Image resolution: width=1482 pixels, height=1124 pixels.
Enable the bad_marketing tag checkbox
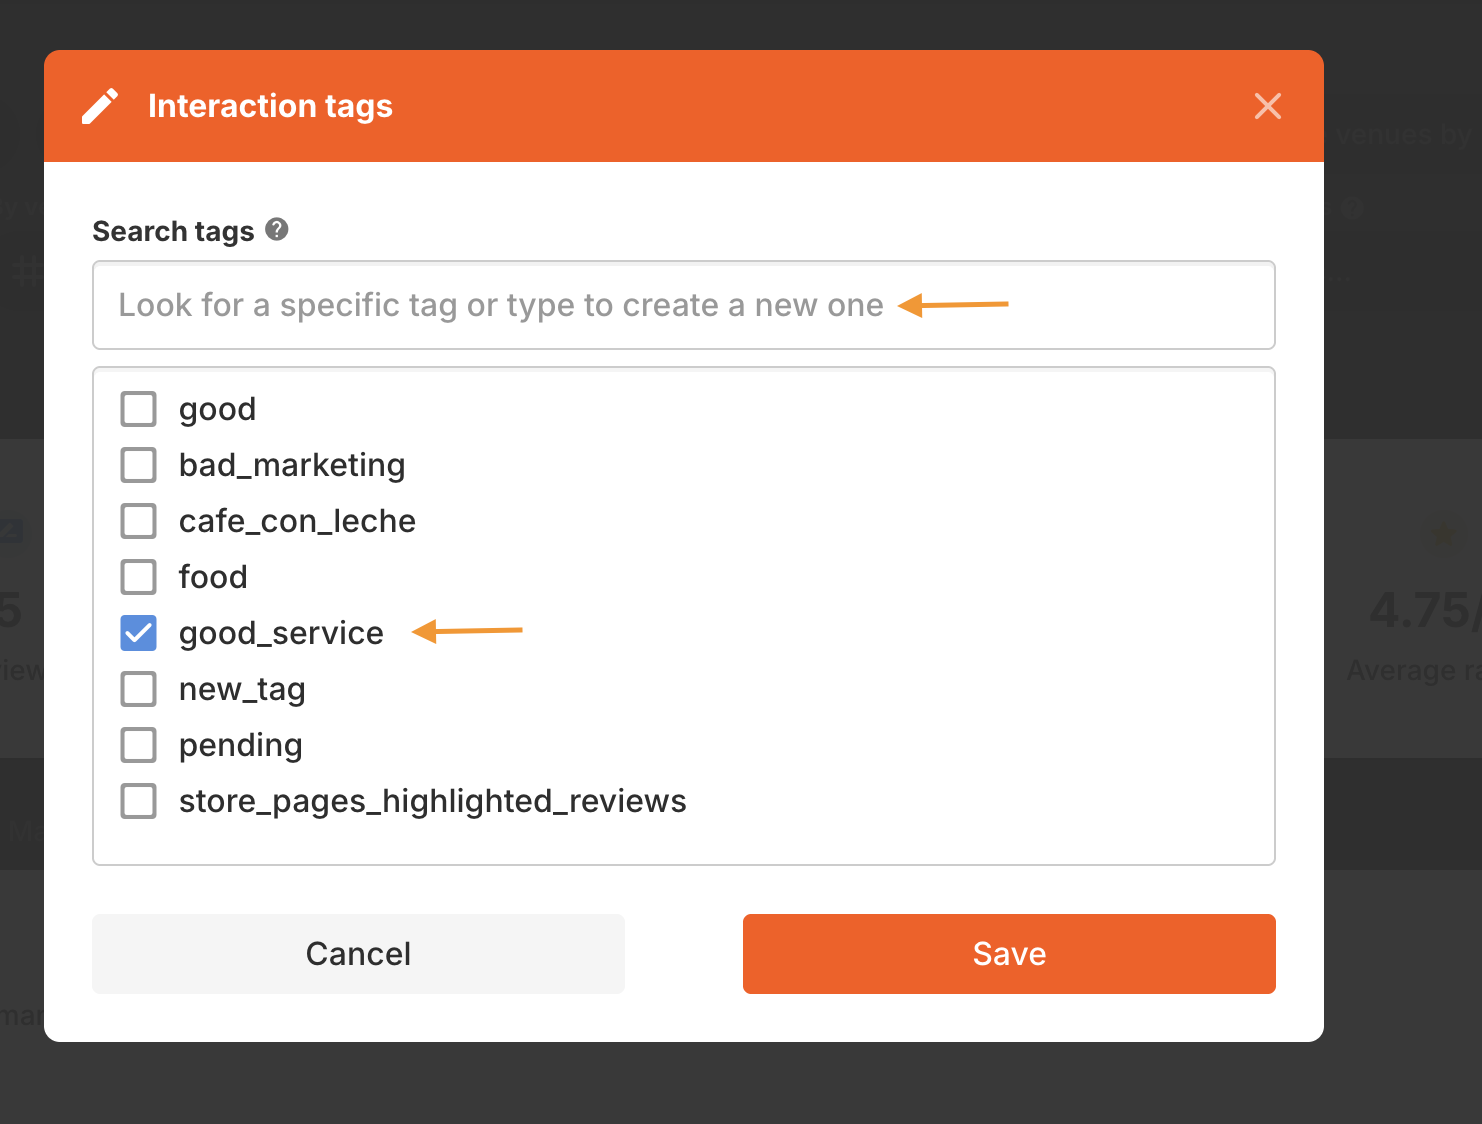coord(139,465)
